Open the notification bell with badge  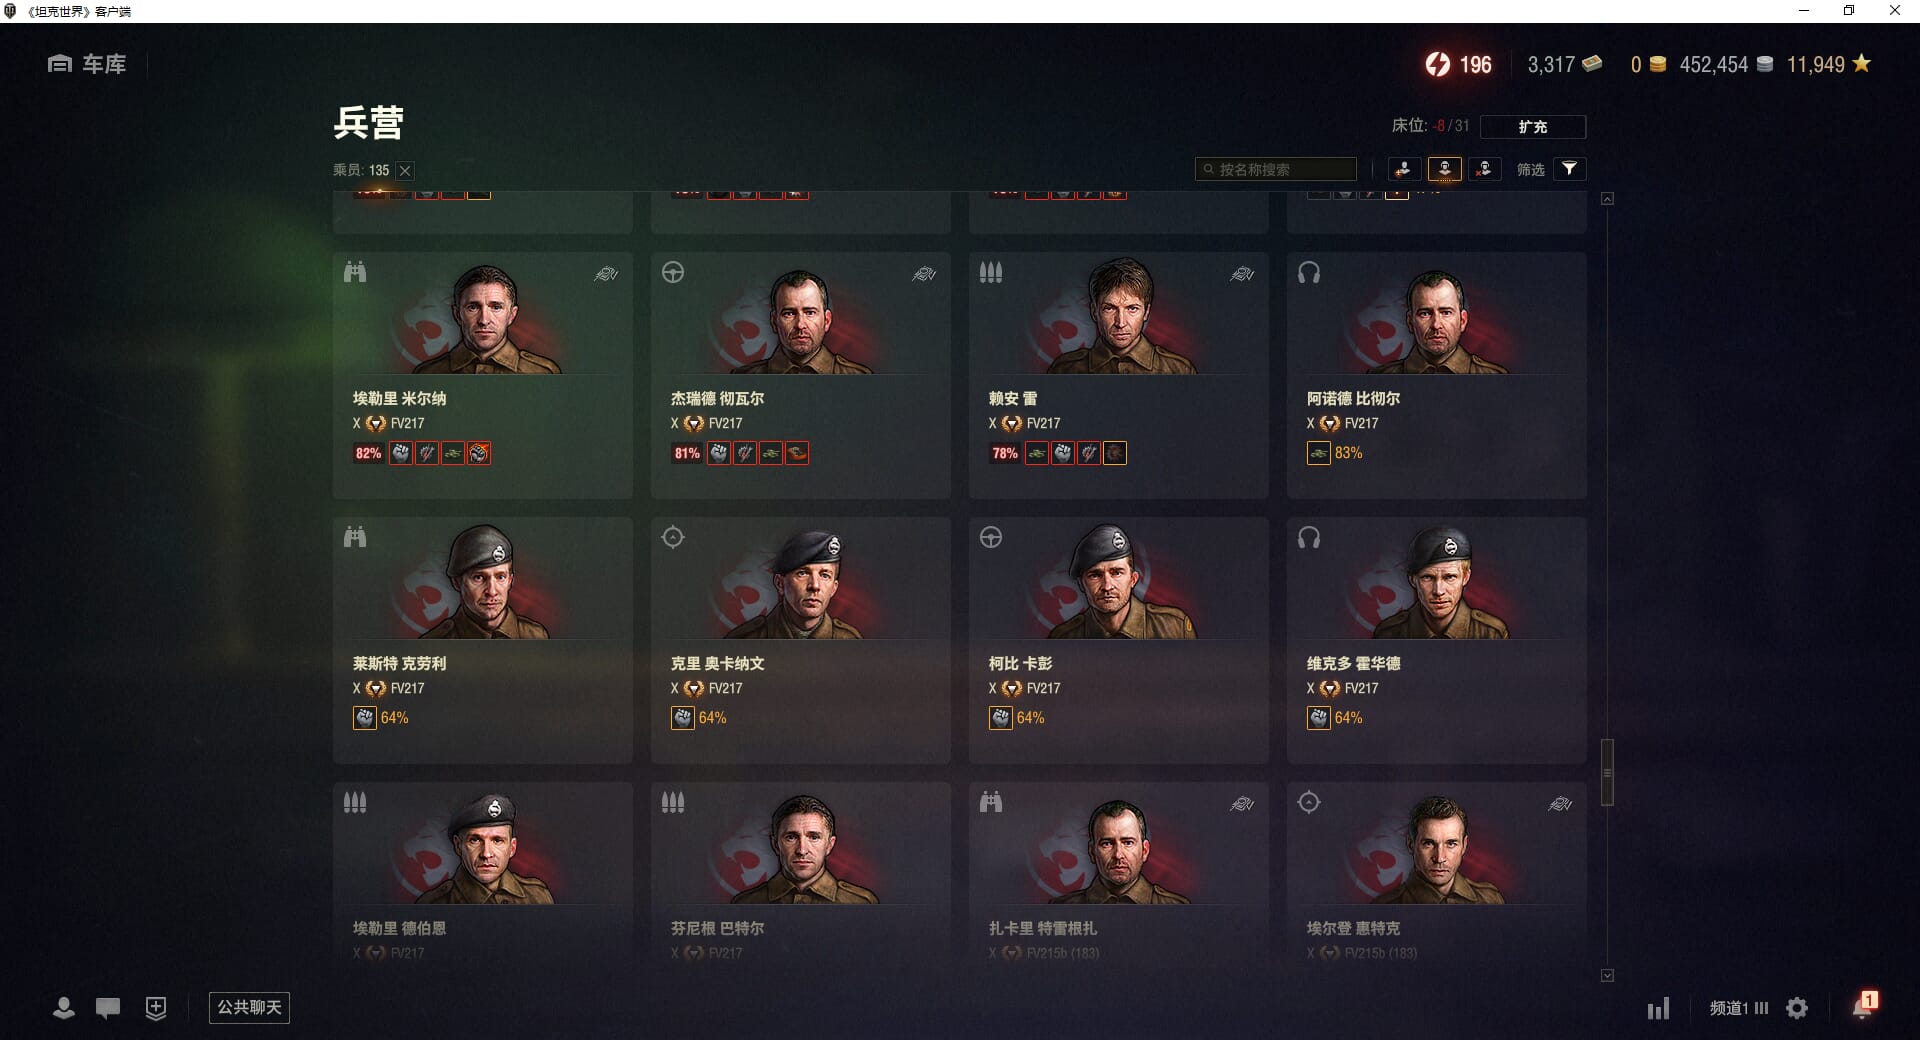pyautogui.click(x=1864, y=1005)
